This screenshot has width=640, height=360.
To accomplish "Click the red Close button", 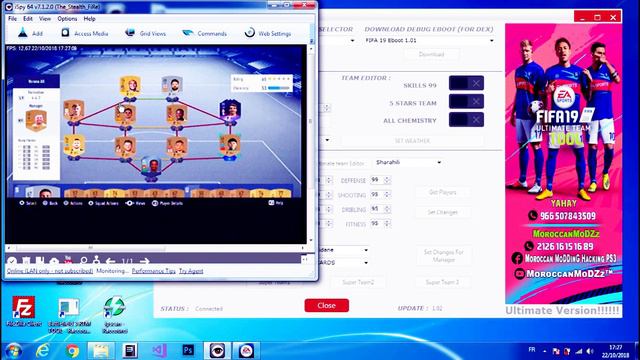I will pos(327,305).
